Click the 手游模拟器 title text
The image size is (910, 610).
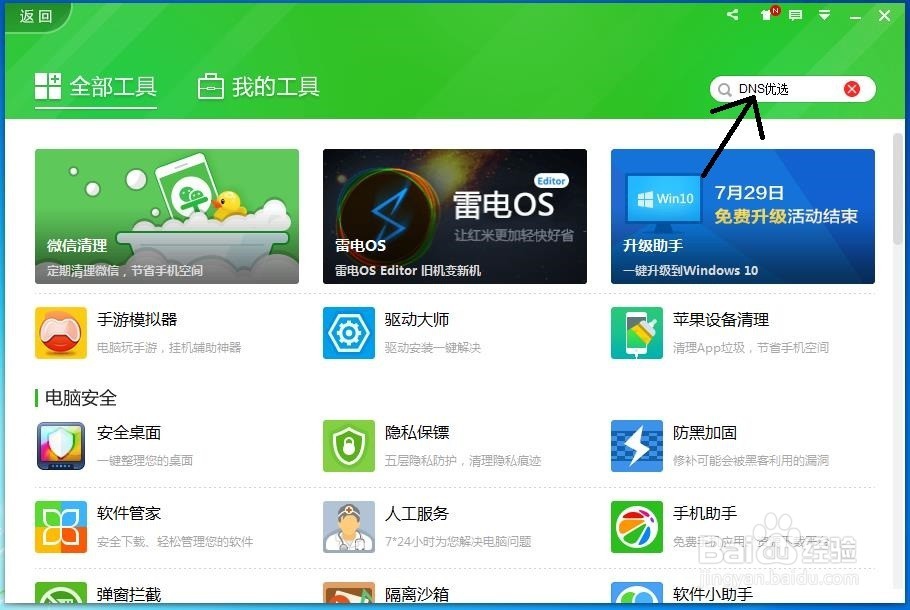tap(137, 320)
